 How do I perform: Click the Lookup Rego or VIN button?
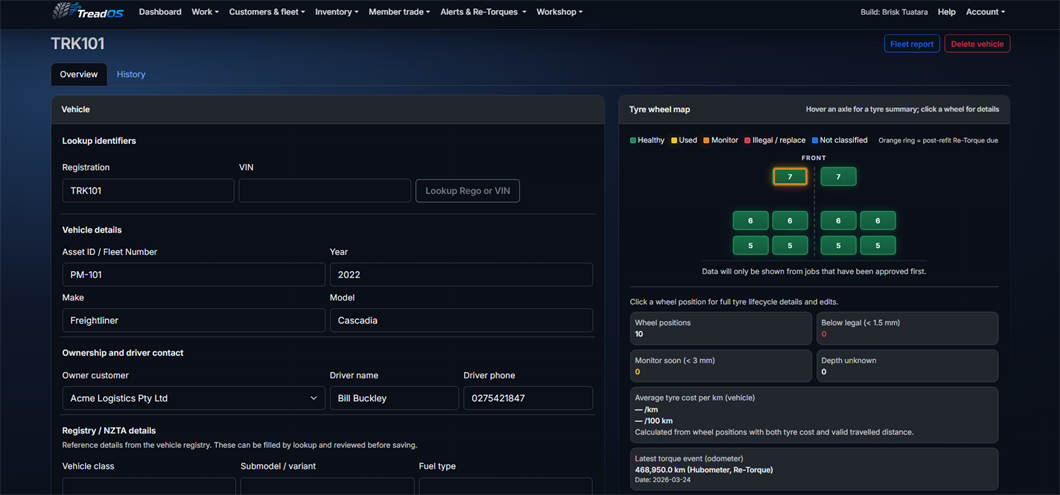pos(468,191)
